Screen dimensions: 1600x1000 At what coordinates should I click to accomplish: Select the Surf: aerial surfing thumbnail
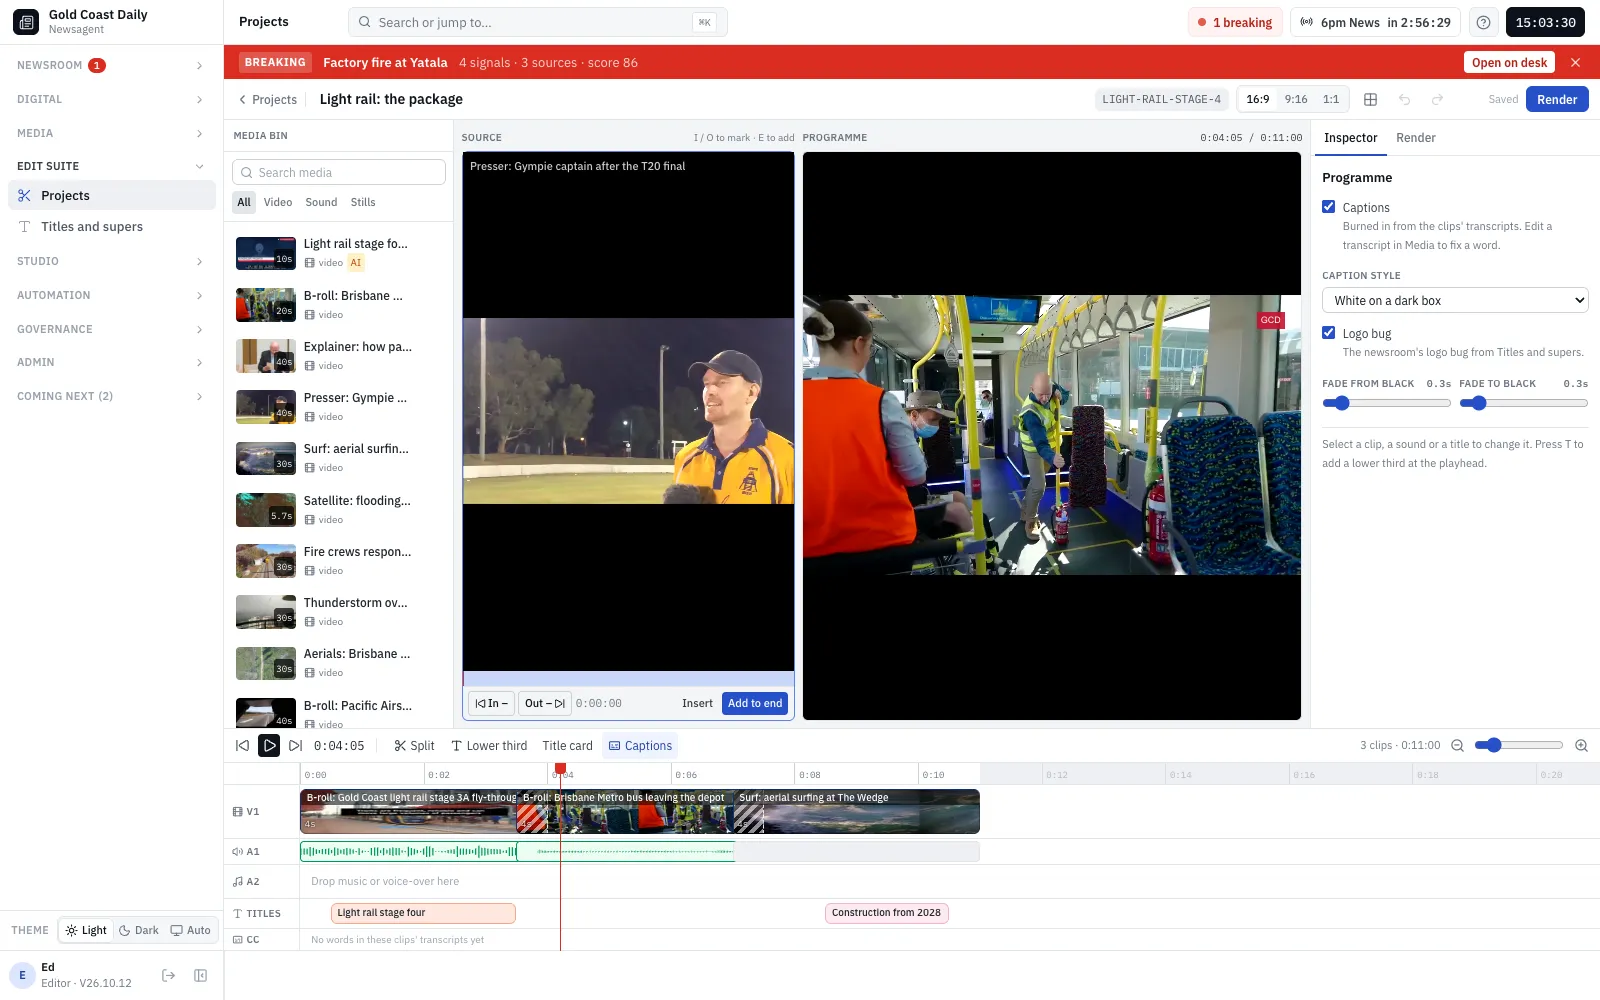(266, 458)
